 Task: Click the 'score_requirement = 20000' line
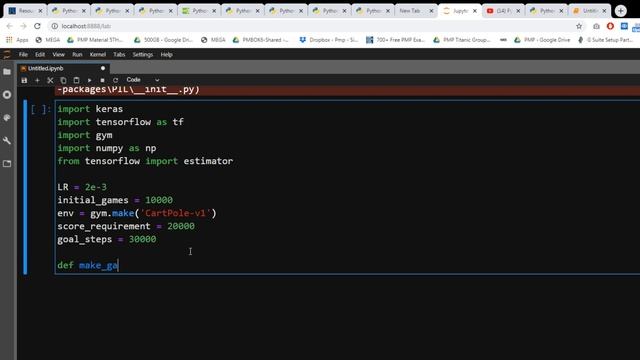point(126,226)
